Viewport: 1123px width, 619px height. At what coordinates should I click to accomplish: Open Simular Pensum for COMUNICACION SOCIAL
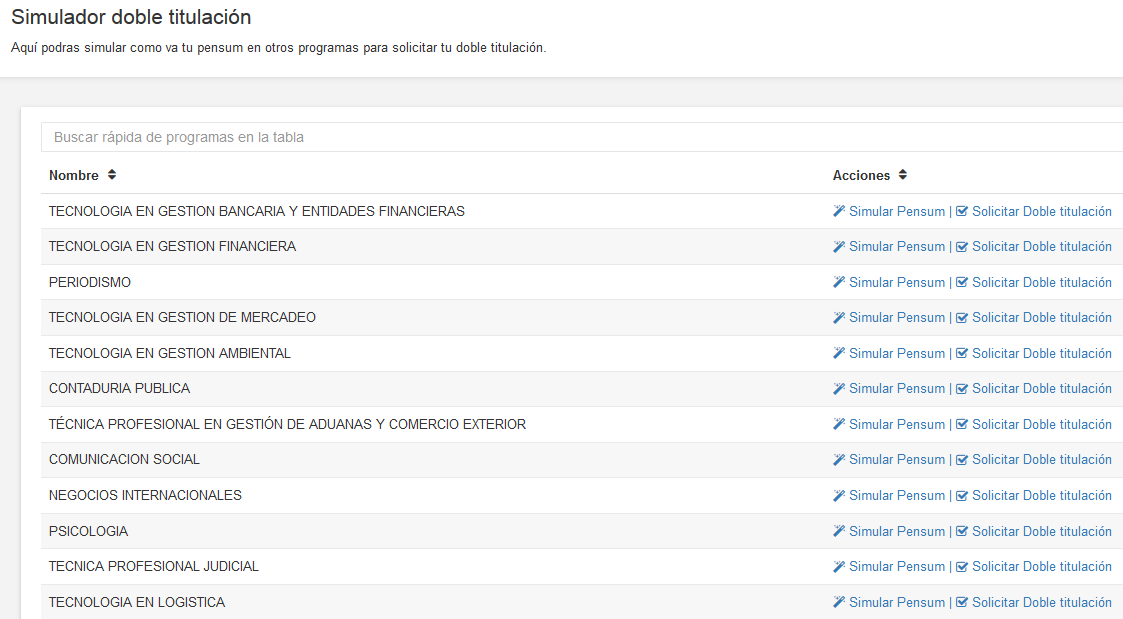pyautogui.click(x=896, y=459)
